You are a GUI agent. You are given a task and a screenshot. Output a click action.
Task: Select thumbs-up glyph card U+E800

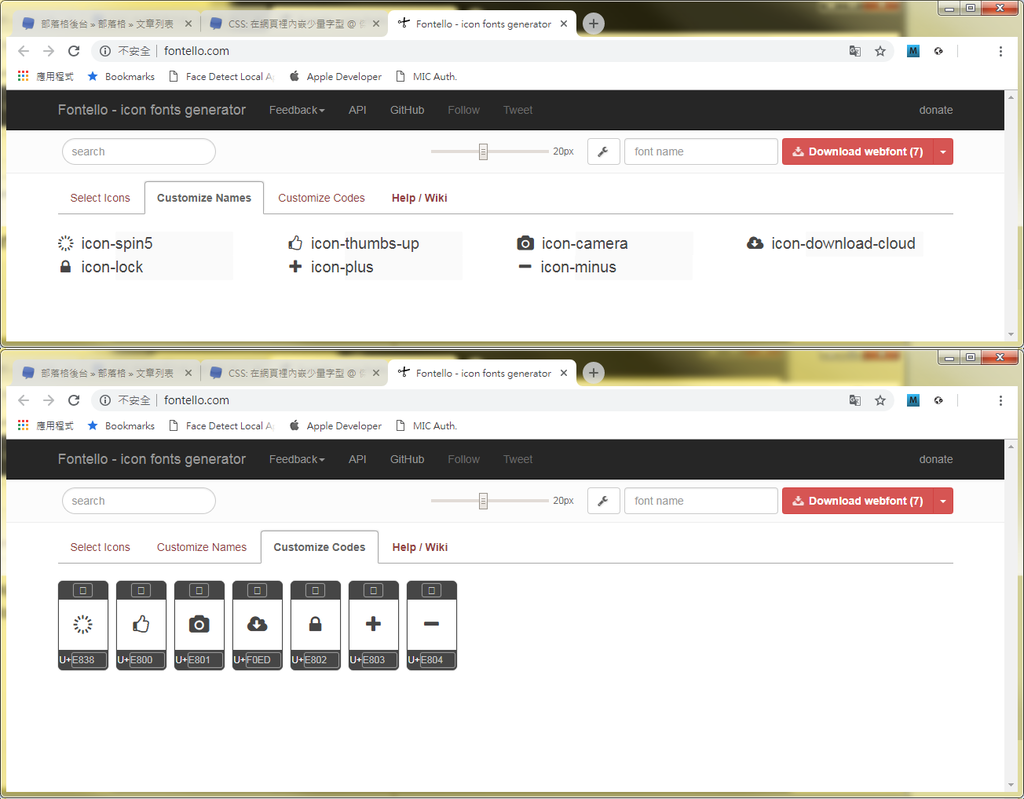click(141, 625)
